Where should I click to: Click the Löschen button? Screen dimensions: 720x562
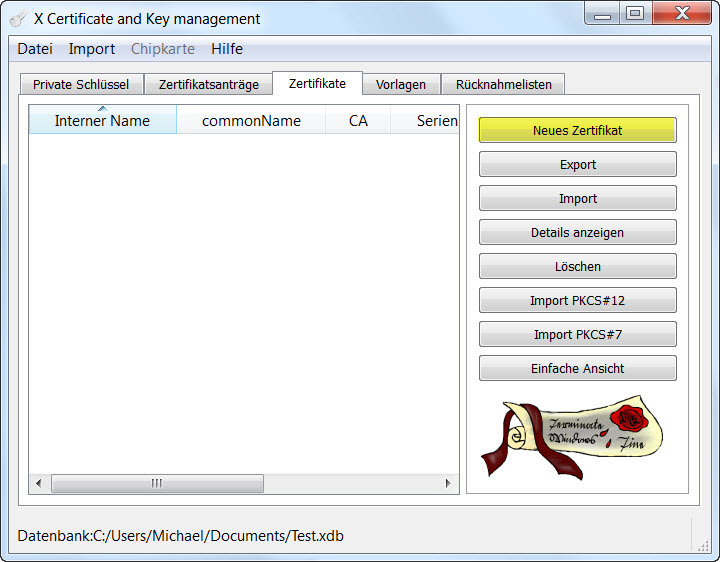[577, 267]
